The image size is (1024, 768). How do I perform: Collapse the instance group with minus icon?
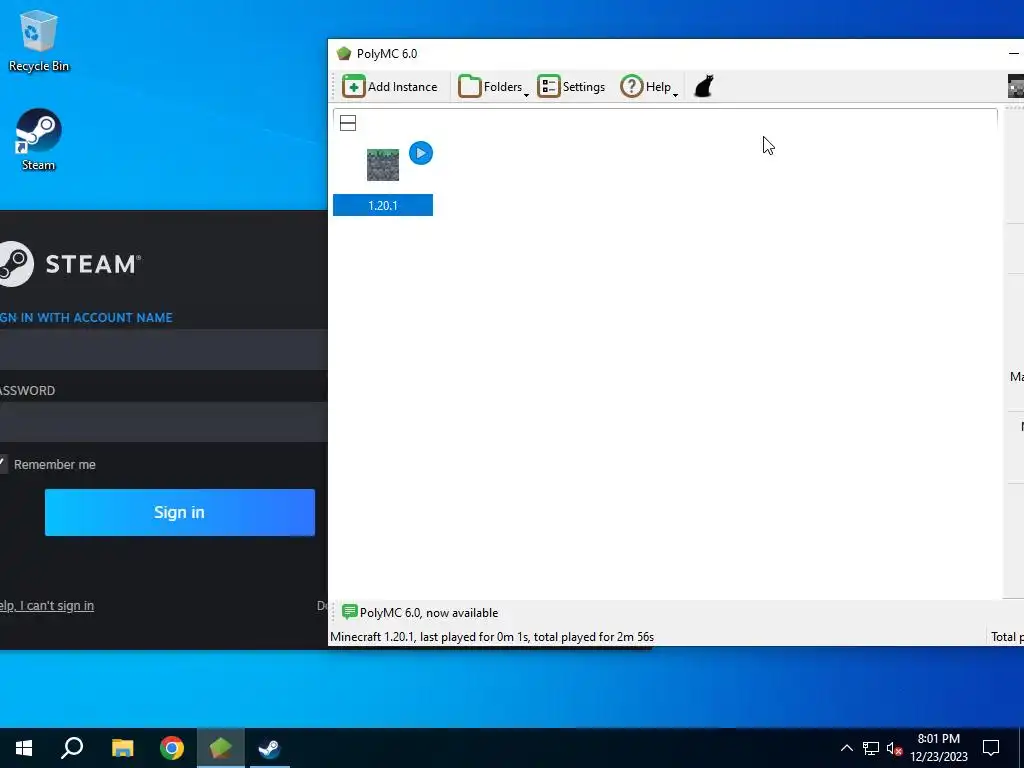pyautogui.click(x=348, y=123)
